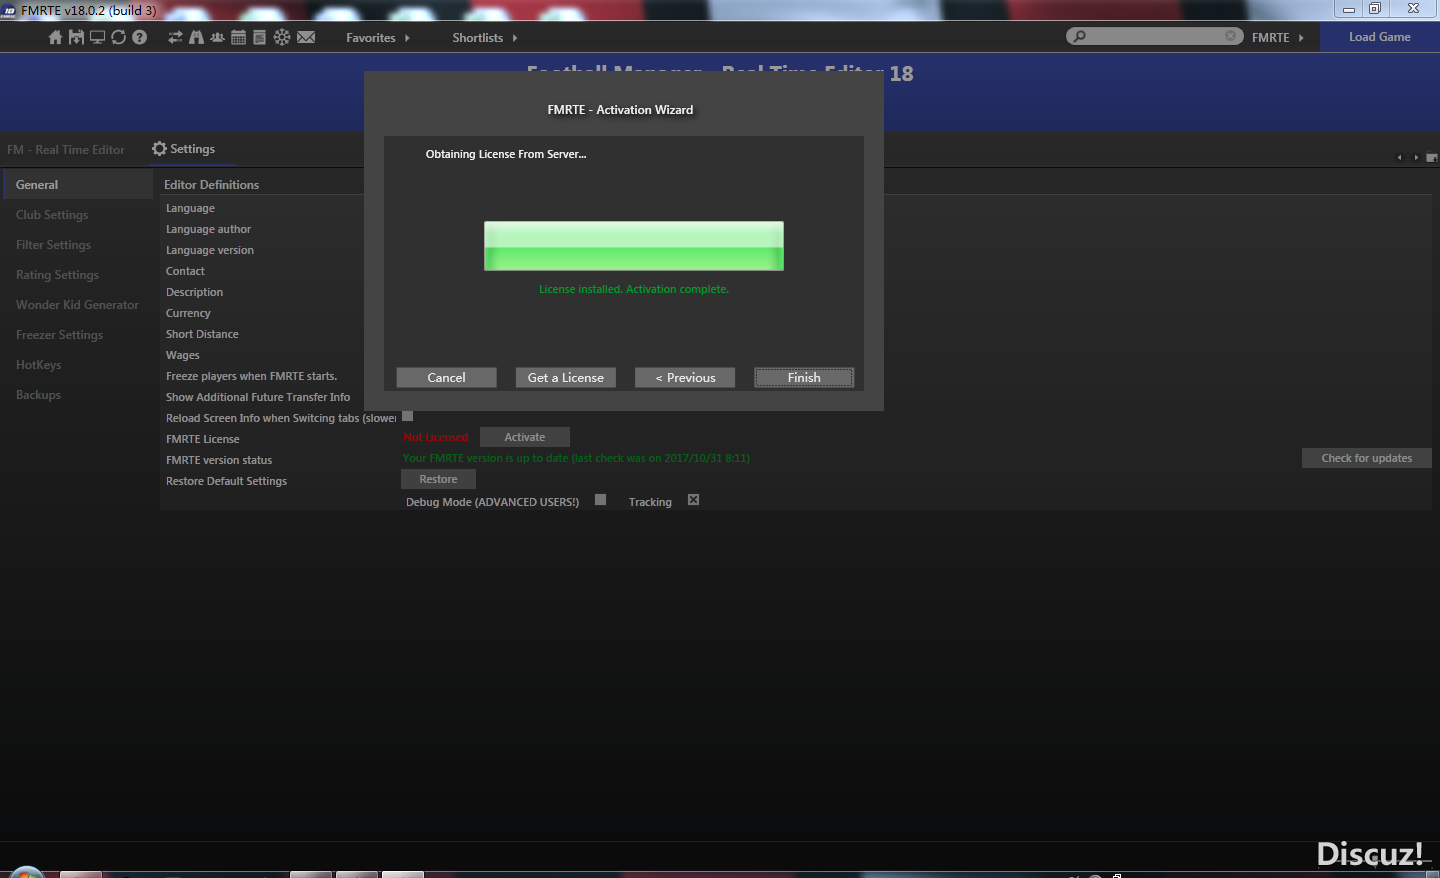Click the Editor Definitions heading
Image resolution: width=1440 pixels, height=878 pixels.
click(211, 184)
